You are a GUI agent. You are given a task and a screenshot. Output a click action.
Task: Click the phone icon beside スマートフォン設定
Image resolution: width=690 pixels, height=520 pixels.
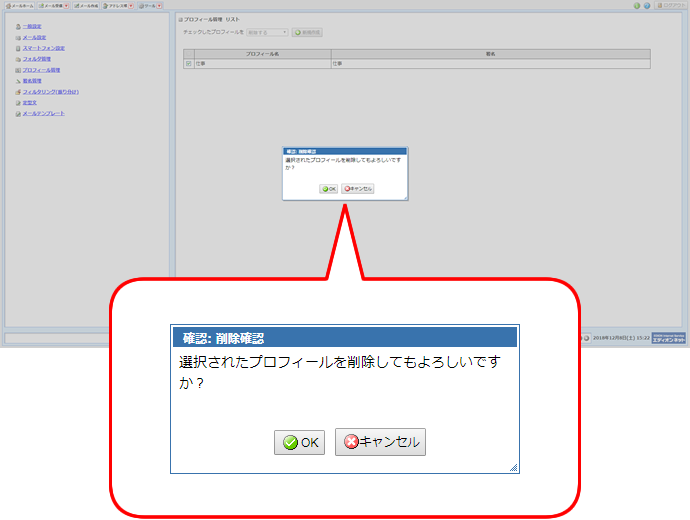point(18,48)
